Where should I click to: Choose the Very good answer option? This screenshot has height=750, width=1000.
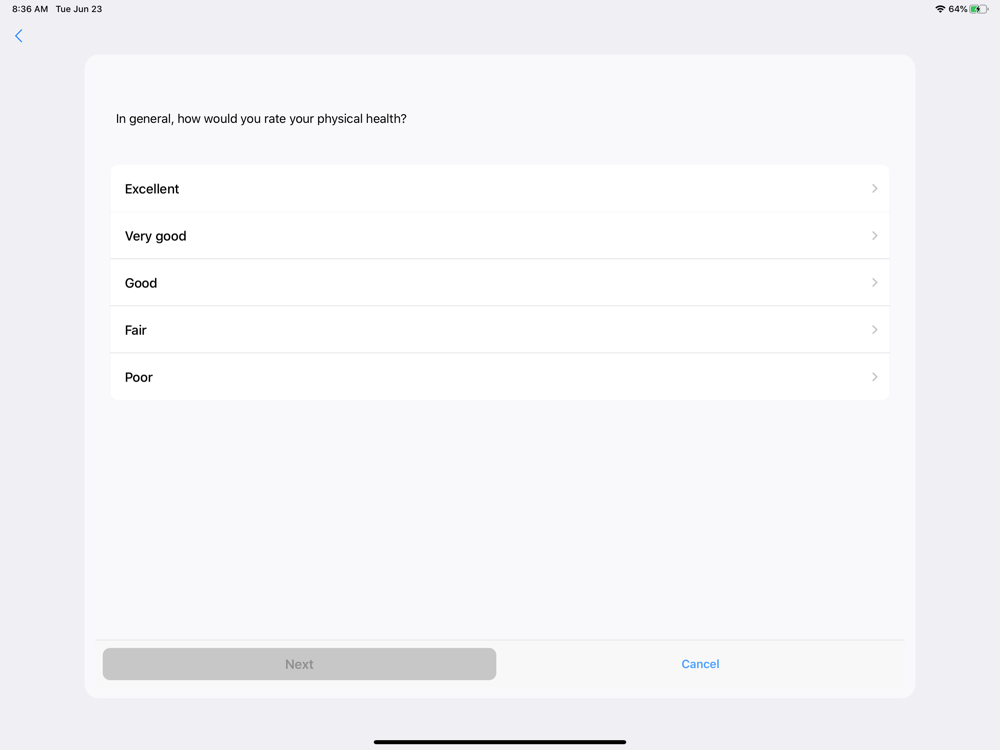point(156,236)
